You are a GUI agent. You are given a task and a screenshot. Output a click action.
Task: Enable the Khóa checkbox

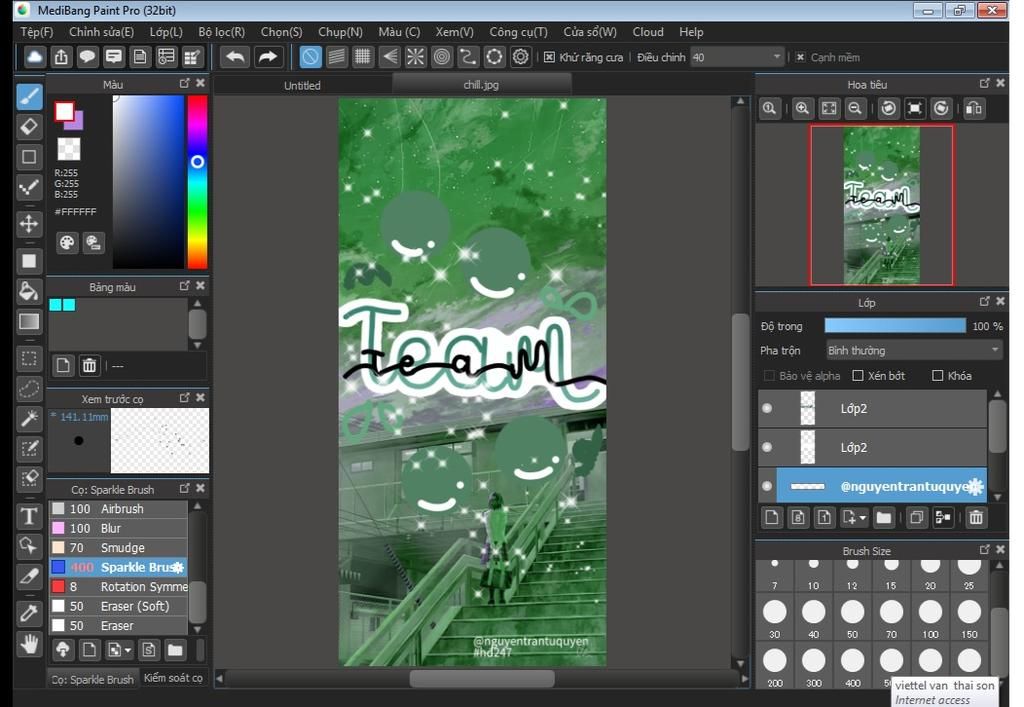pos(937,375)
